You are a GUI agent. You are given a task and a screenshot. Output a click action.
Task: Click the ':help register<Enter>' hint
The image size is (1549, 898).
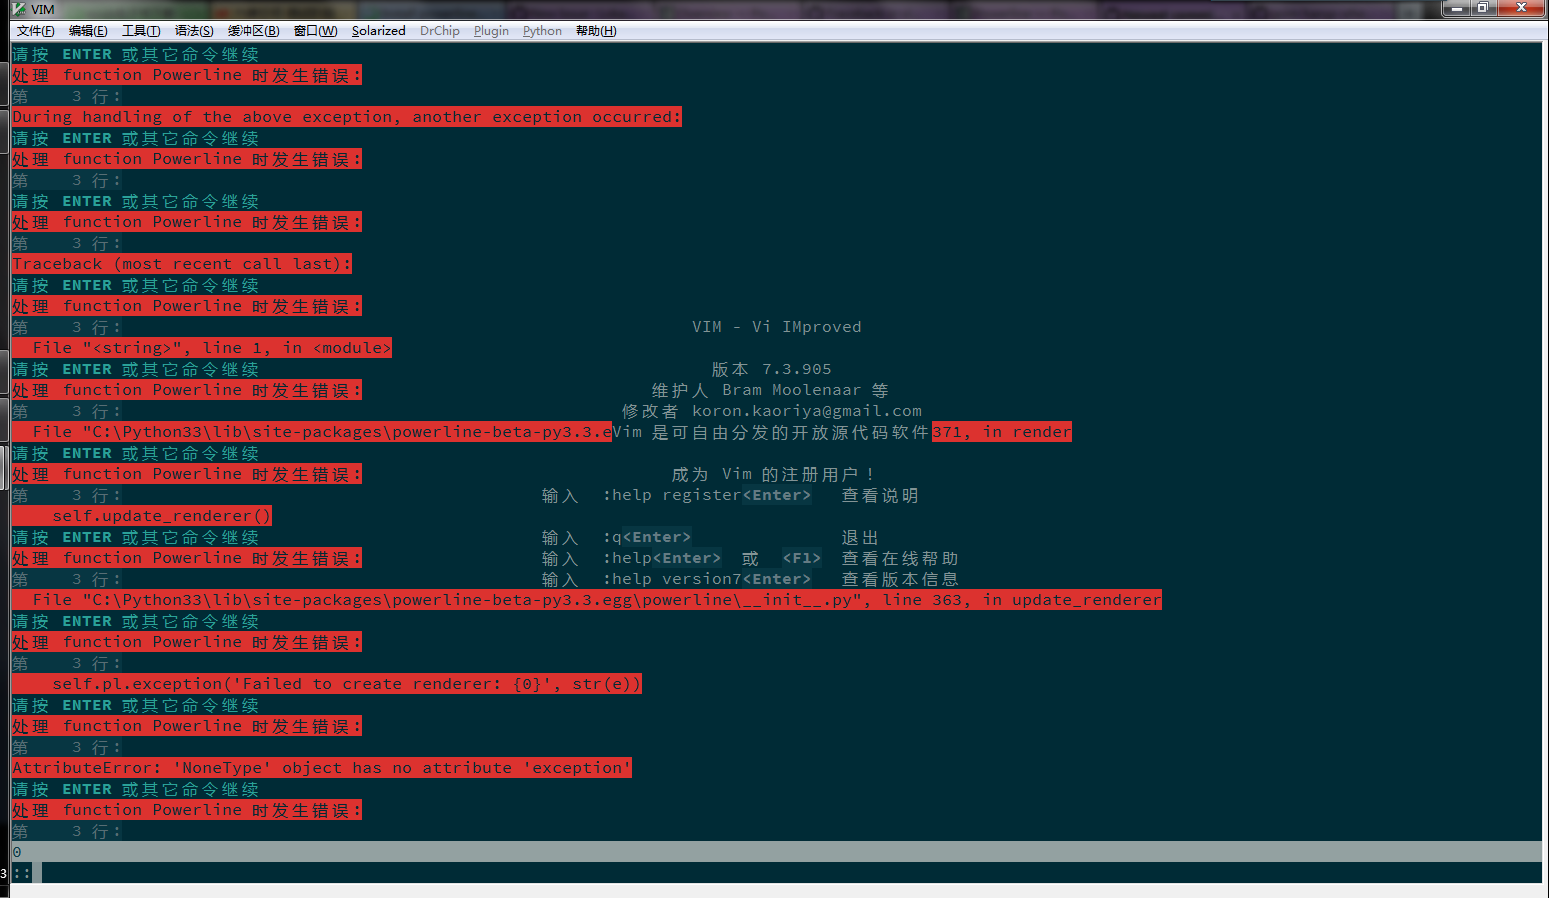pyautogui.click(x=707, y=495)
